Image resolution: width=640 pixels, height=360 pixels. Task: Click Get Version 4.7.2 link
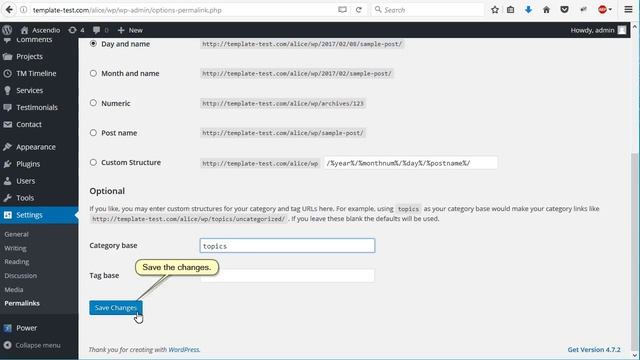[594, 350]
